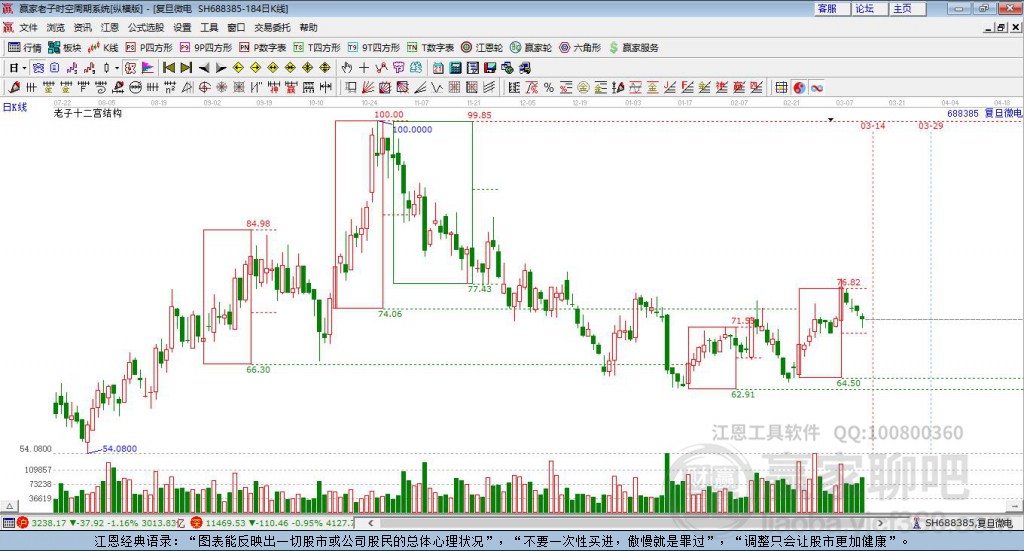Open the 板块 sector view
The image size is (1024, 551).
coord(64,48)
